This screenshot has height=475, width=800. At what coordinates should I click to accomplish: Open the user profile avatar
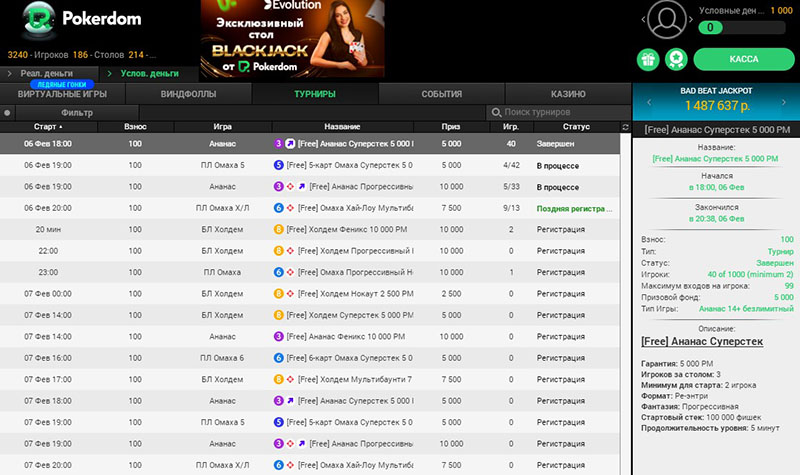[666, 19]
